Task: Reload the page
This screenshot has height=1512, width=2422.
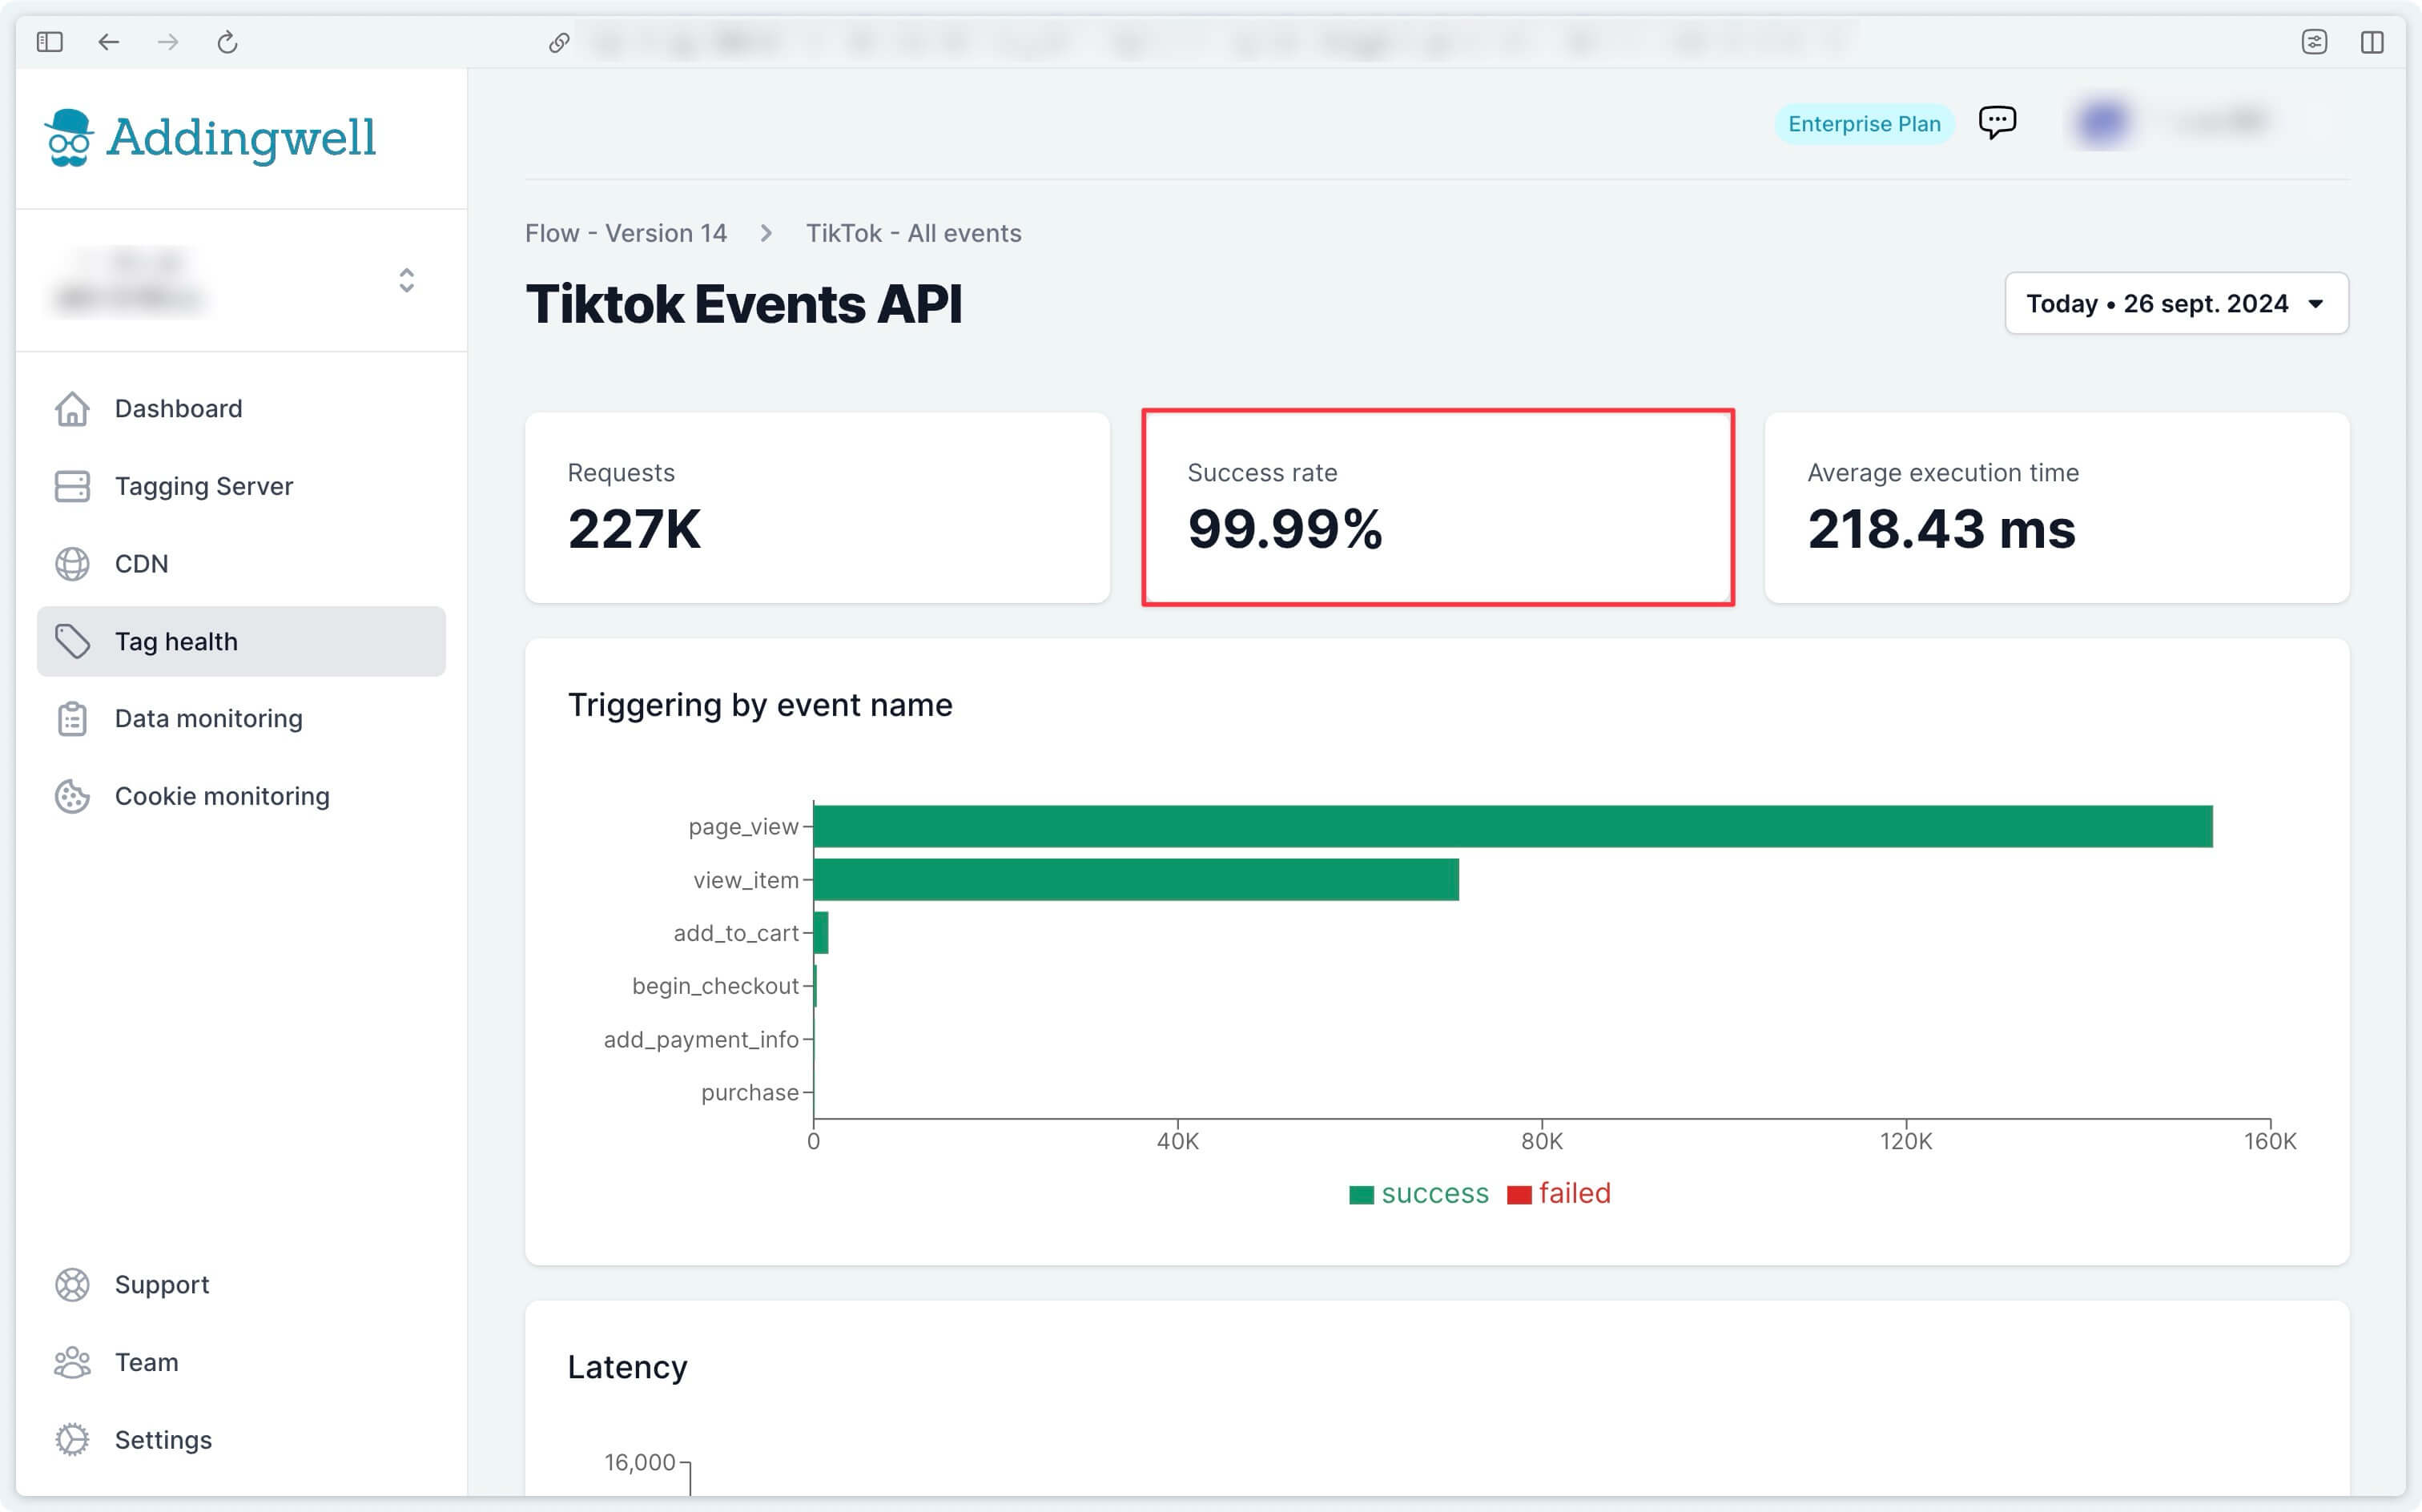Action: click(227, 42)
